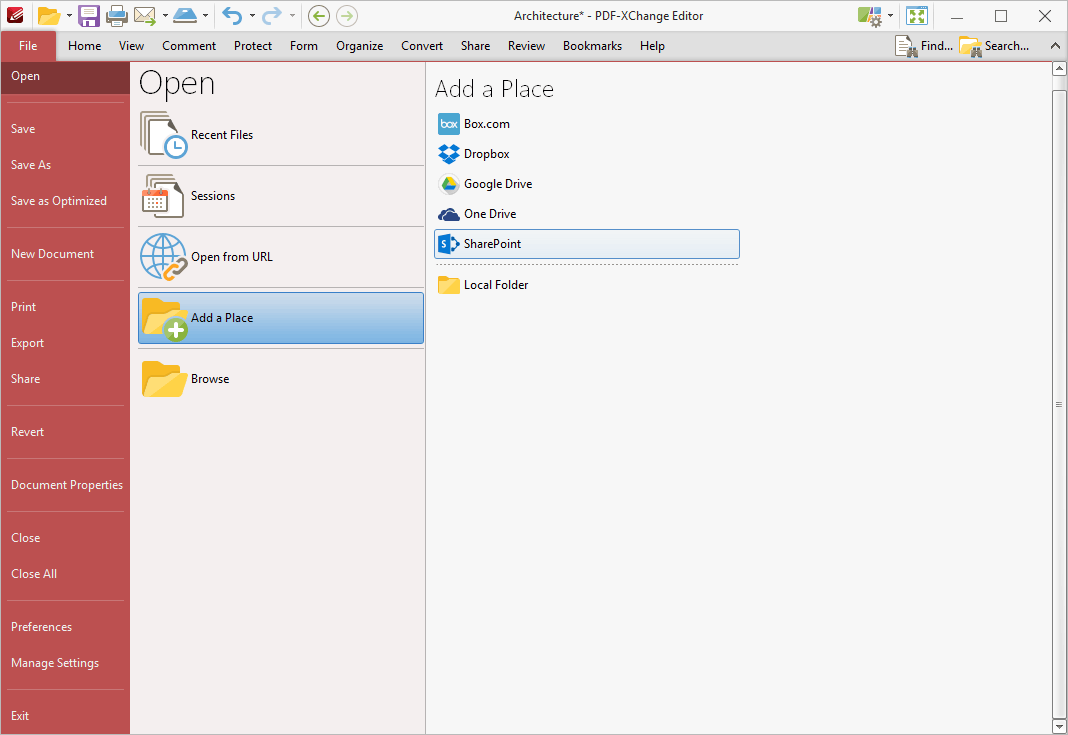Image resolution: width=1068 pixels, height=735 pixels.
Task: Go to the Form tab
Action: coord(304,46)
